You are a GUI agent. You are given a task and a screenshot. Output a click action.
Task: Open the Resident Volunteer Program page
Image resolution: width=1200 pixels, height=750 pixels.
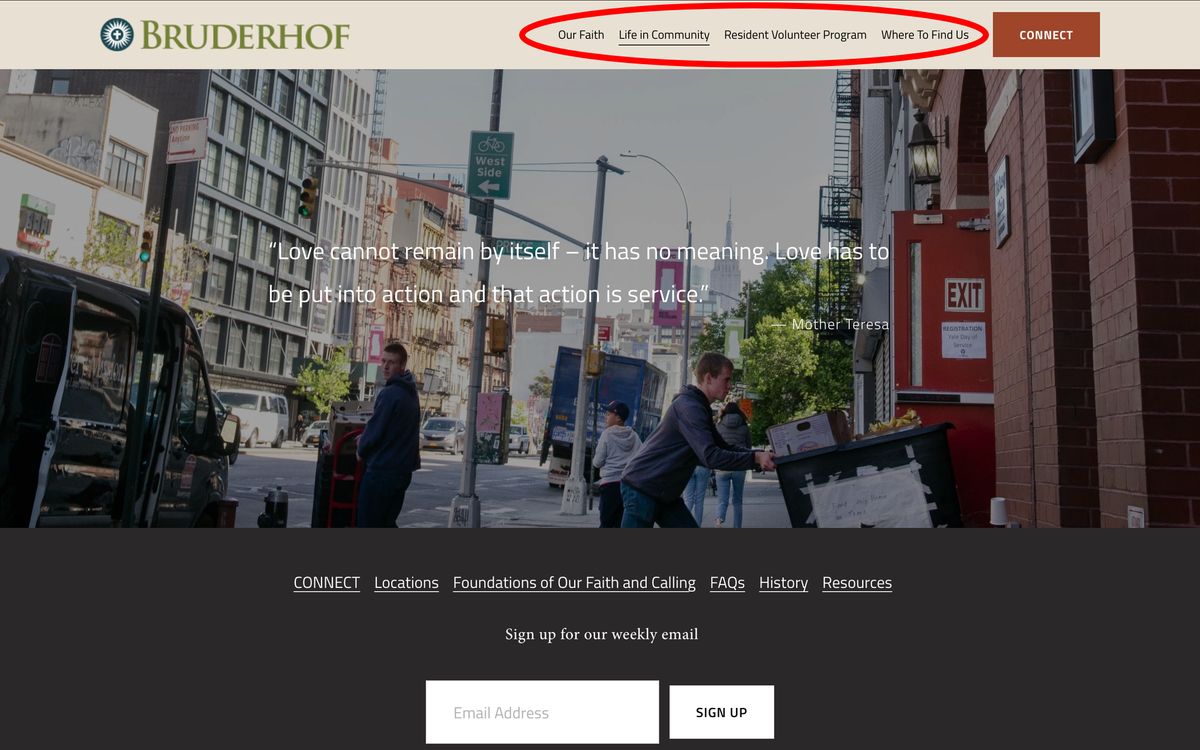click(795, 35)
